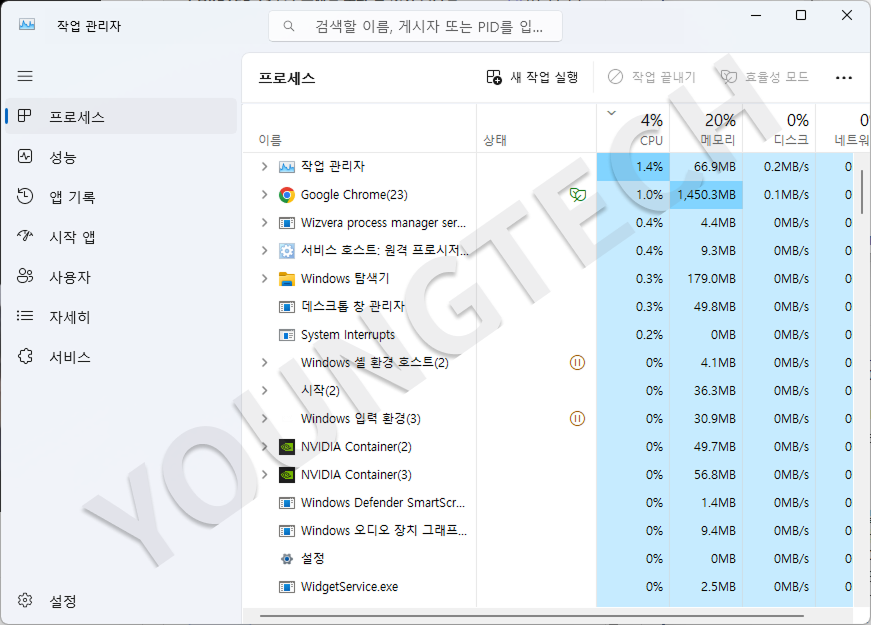Click the search magnifier icon

289,26
